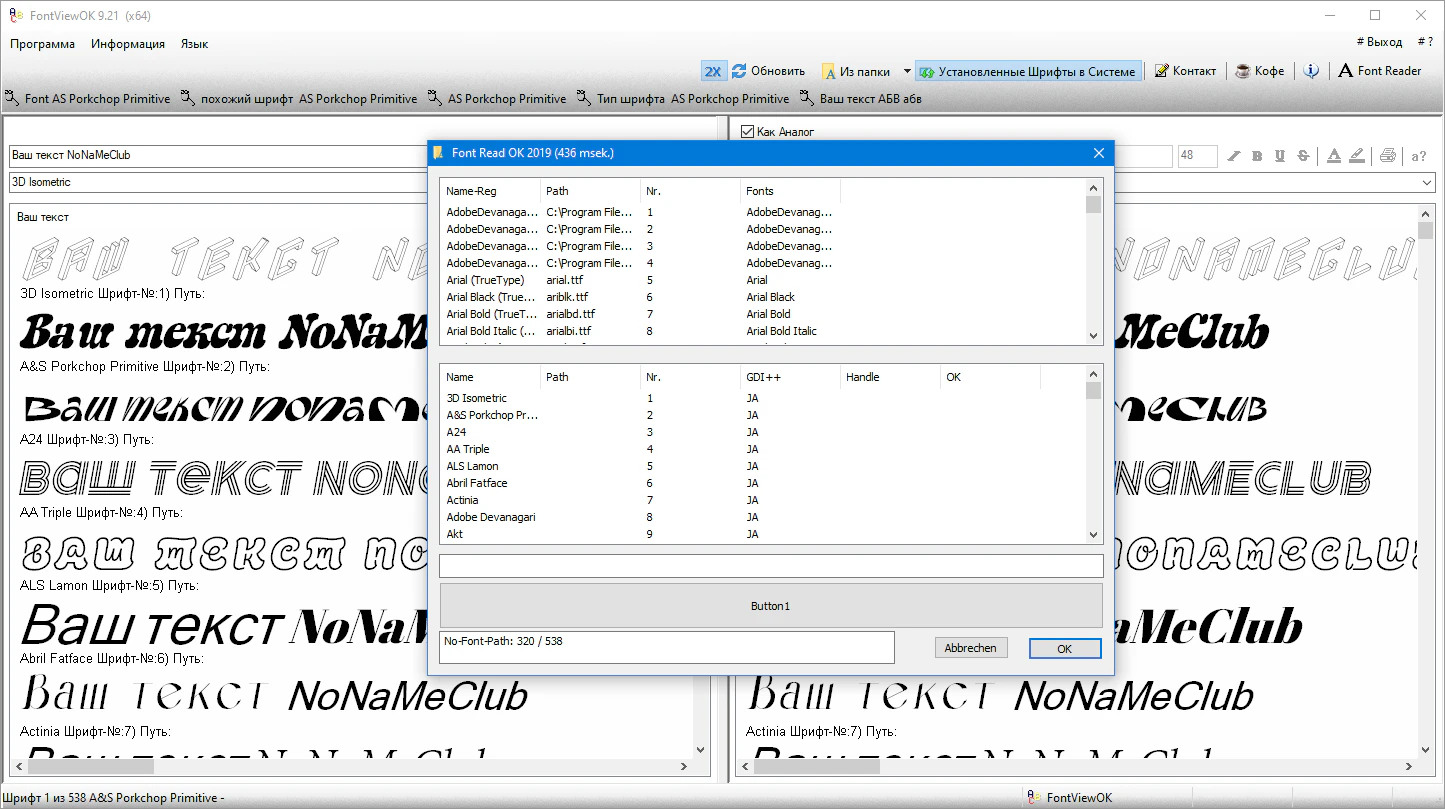This screenshot has height=809, width=1445.
Task: Select the 3D Isometric list row
Action: (477, 398)
